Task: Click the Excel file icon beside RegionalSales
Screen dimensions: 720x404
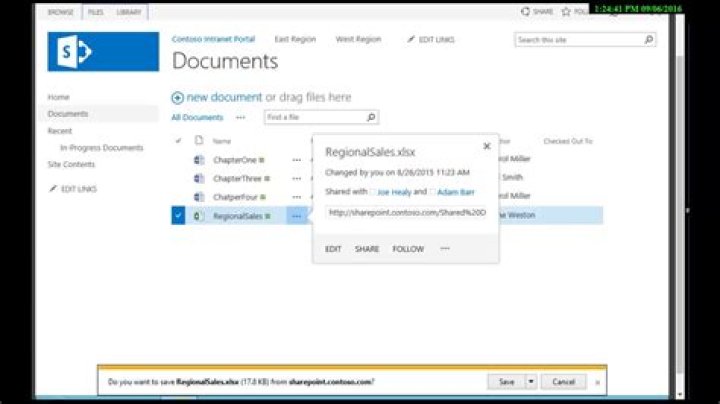Action: [199, 216]
